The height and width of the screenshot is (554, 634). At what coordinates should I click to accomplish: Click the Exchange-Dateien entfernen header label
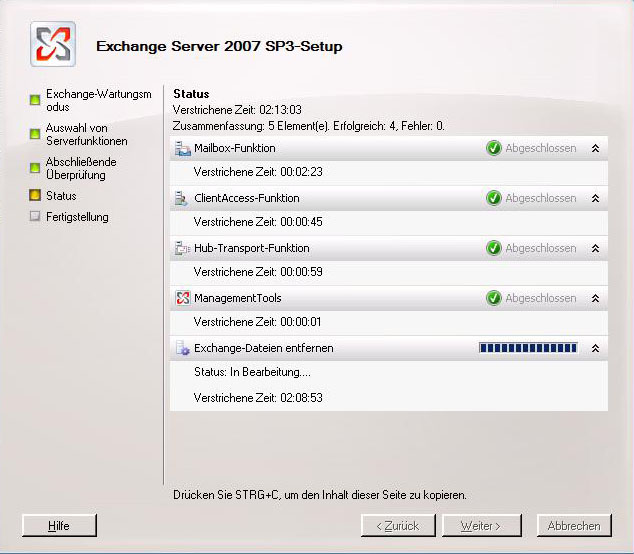coord(264,348)
